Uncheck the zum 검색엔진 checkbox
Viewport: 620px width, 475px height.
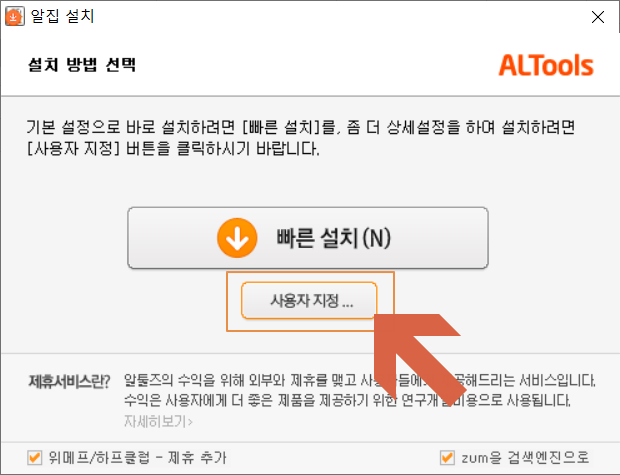pyautogui.click(x=447, y=458)
